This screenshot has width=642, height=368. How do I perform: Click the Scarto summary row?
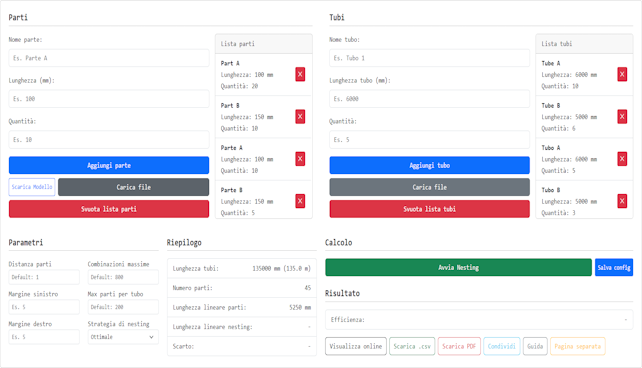tap(242, 346)
